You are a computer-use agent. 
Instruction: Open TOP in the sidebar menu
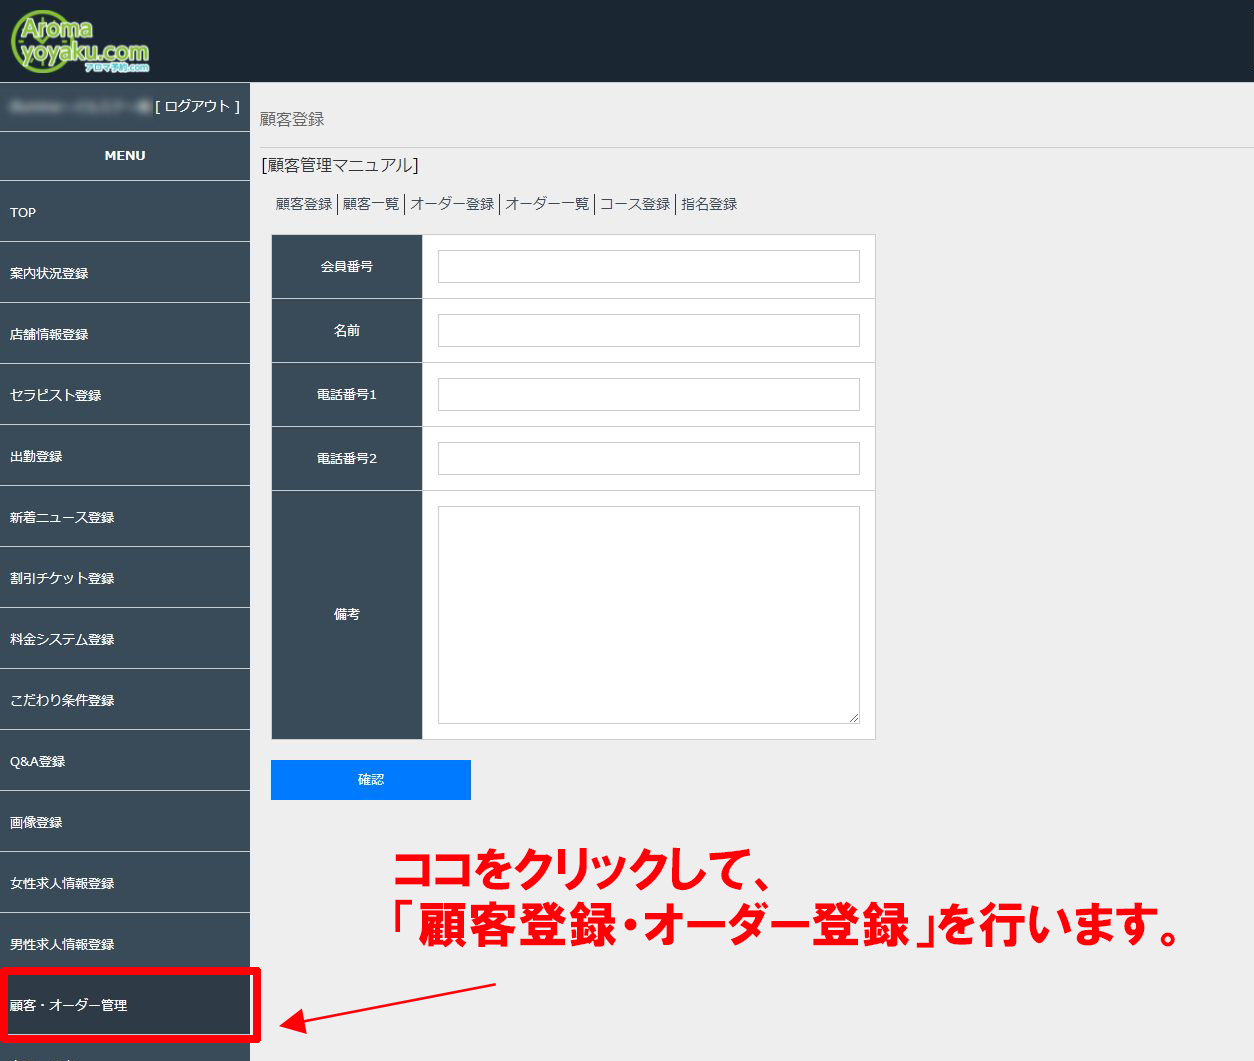point(23,212)
